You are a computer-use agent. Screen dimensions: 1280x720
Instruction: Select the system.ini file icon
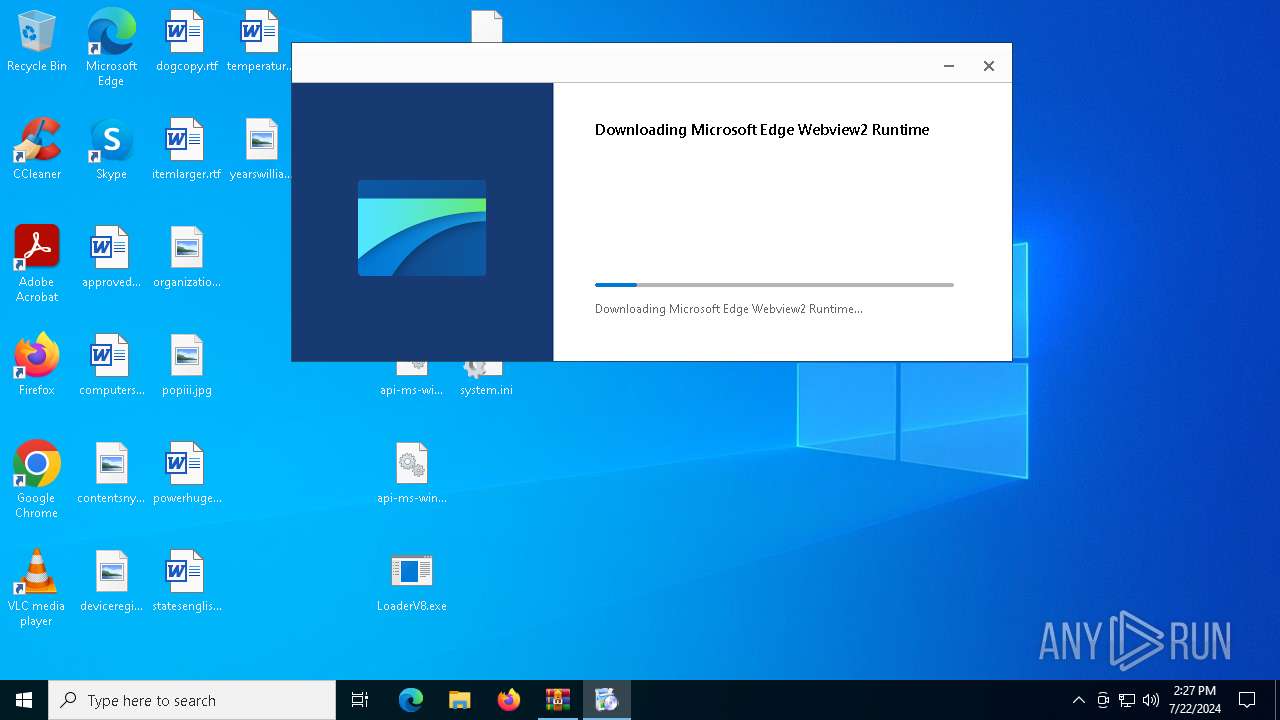click(486, 380)
